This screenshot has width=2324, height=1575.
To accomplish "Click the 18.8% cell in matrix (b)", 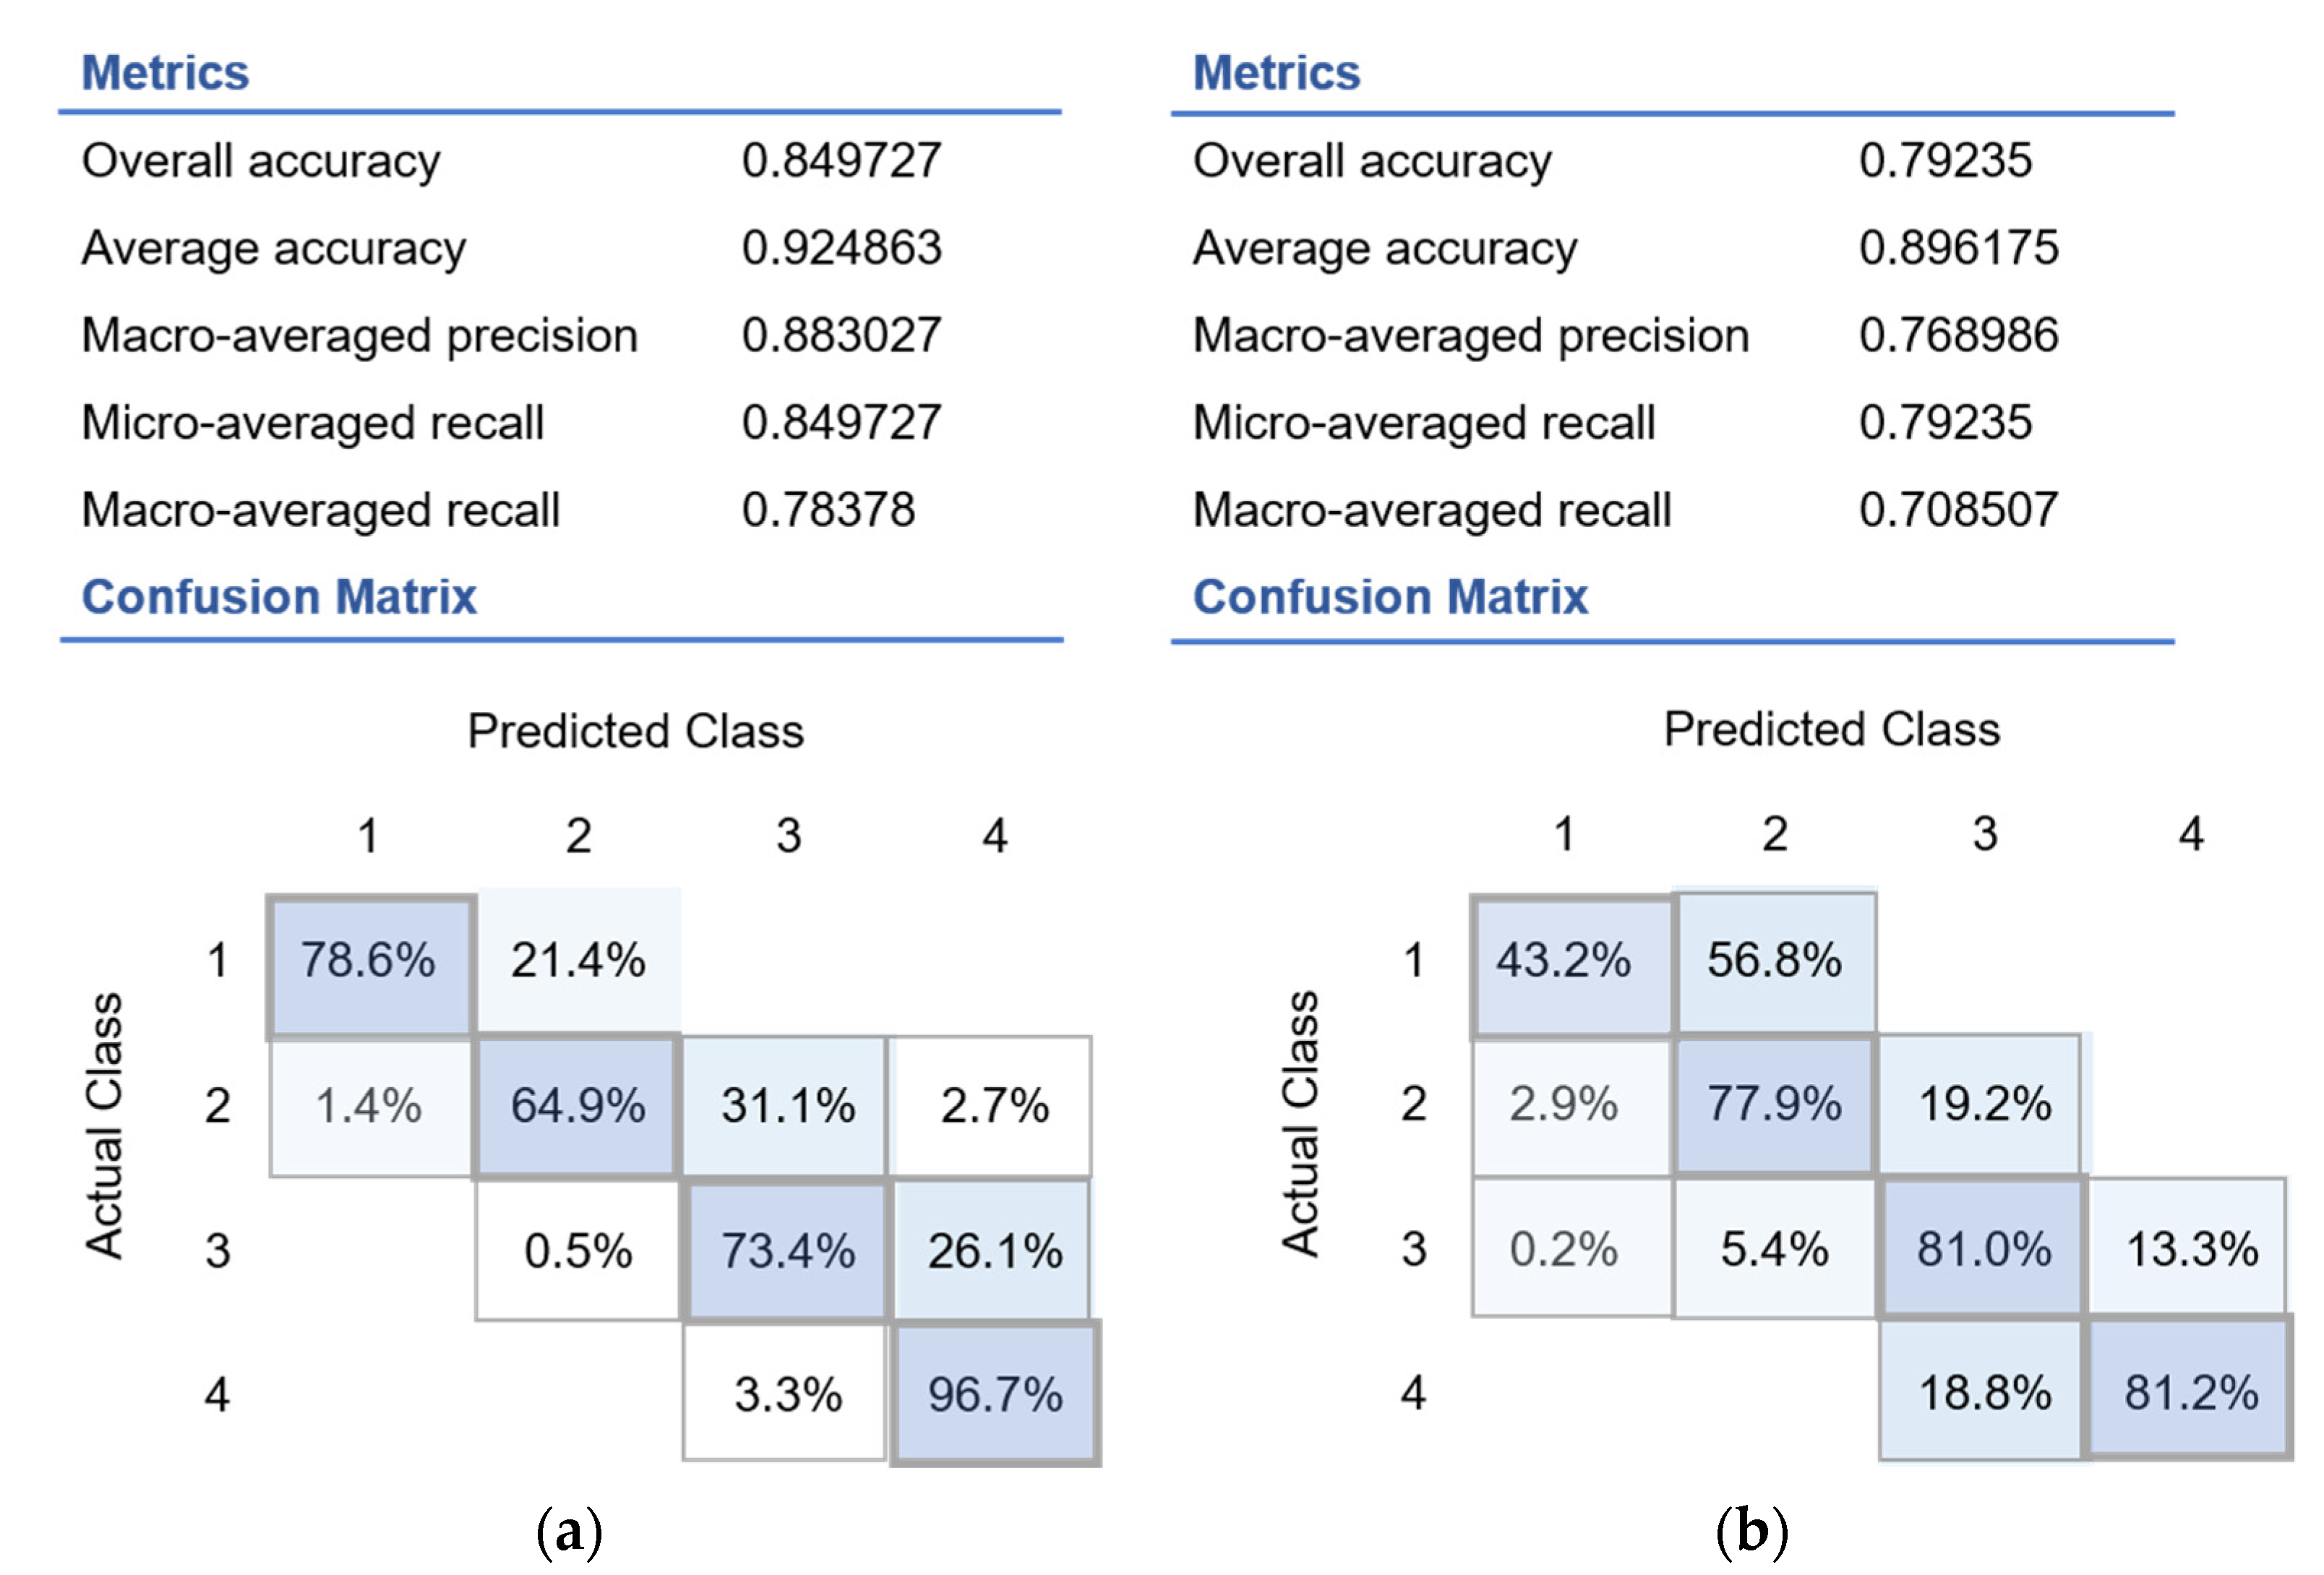I will tap(1984, 1393).
